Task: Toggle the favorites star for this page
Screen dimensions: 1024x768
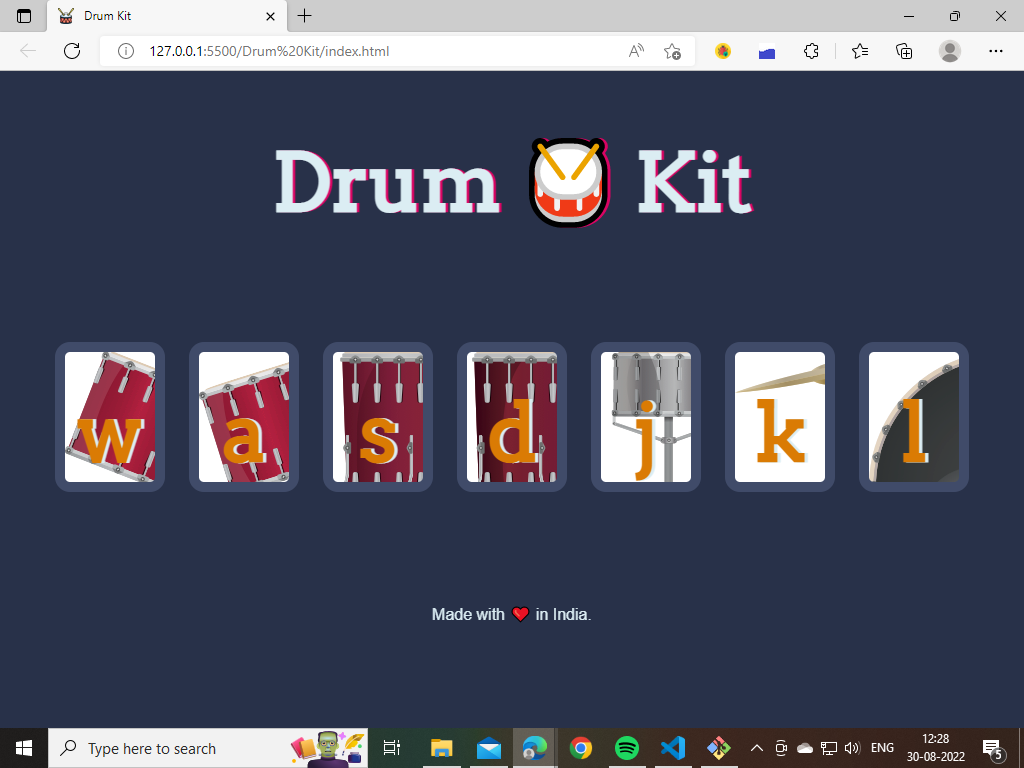Action: click(x=673, y=51)
